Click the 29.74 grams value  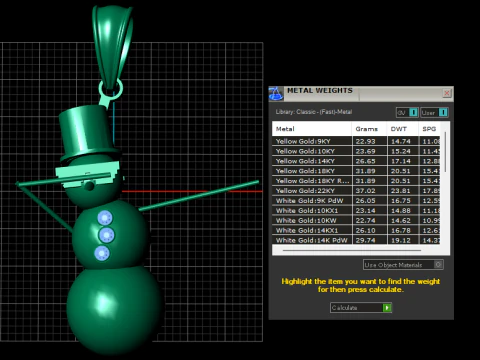(x=365, y=240)
